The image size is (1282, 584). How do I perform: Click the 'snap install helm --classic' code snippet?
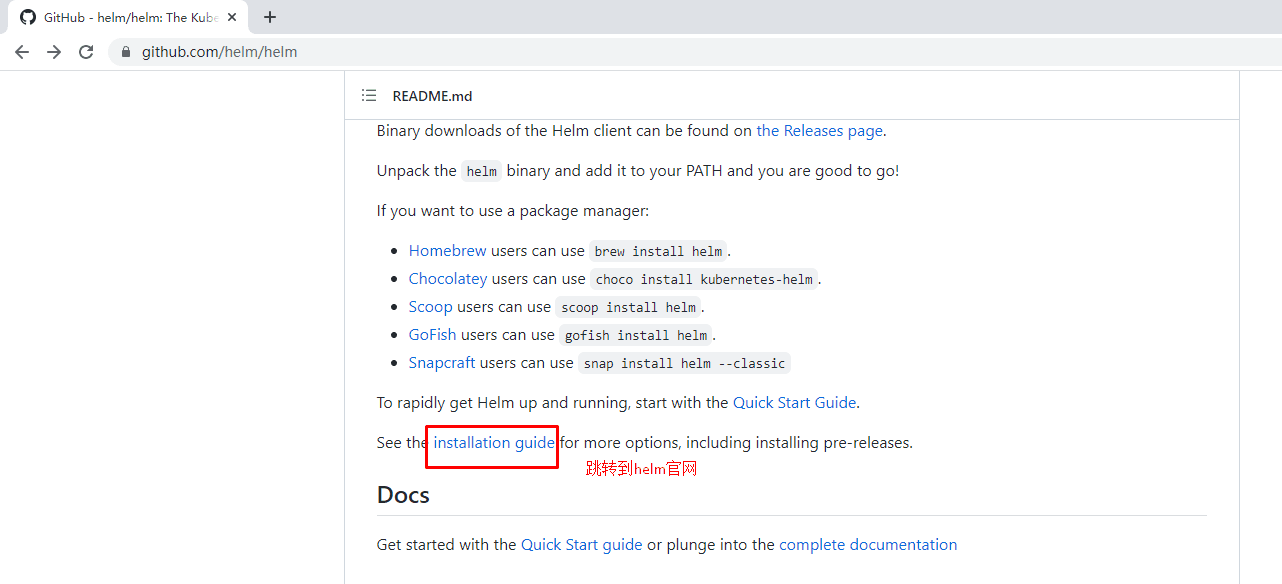click(x=684, y=363)
